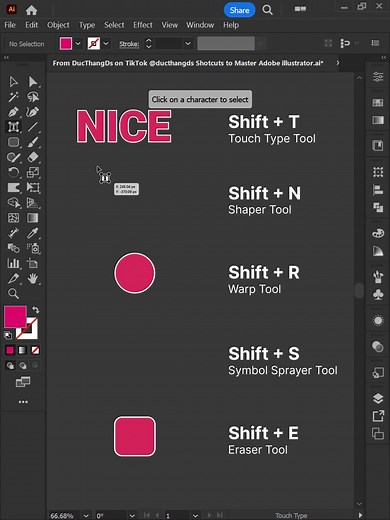Choose the Magic Wand tool
Viewport: 390px width, 520px height.
13,97
